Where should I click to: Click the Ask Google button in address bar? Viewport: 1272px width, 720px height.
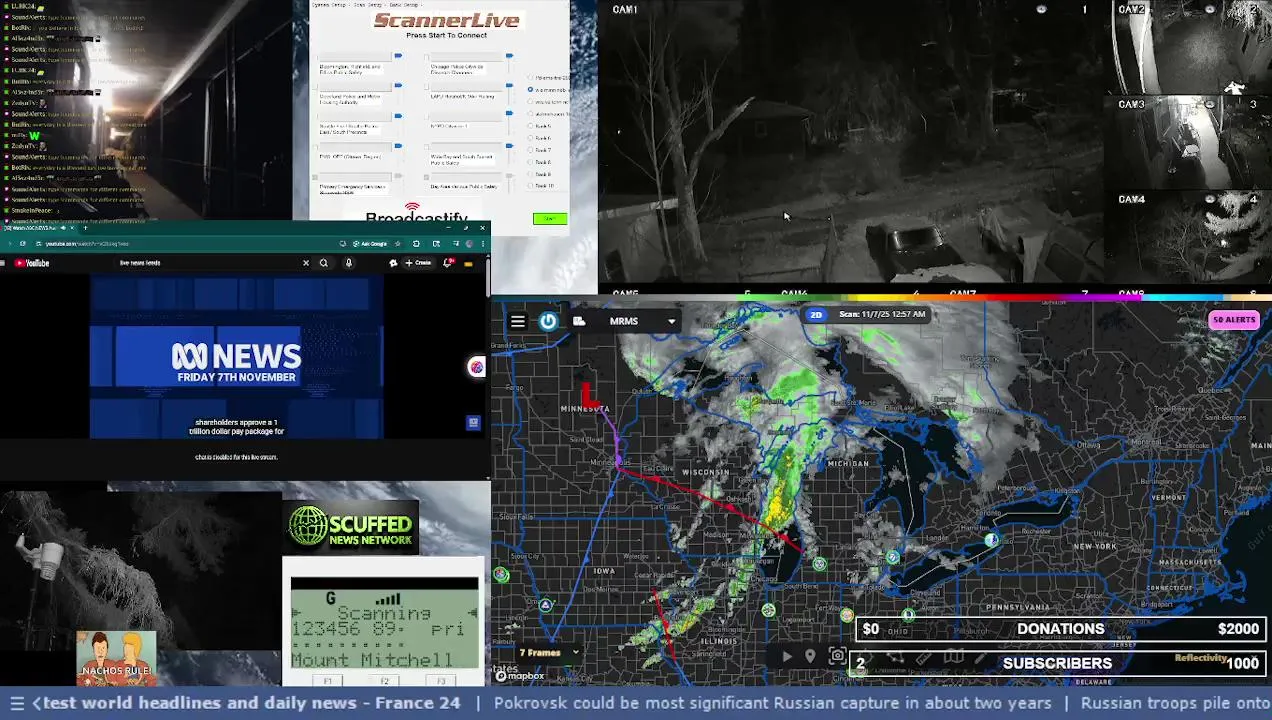click(x=370, y=244)
